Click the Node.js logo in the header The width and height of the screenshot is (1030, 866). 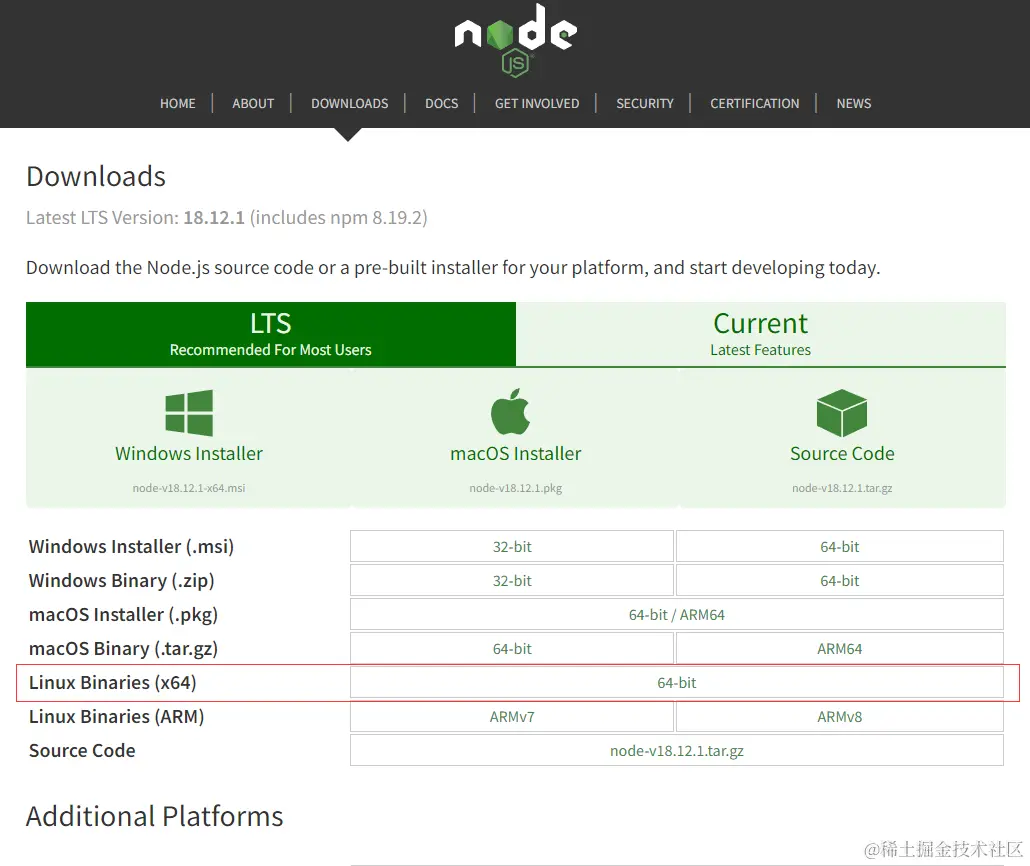point(515,40)
